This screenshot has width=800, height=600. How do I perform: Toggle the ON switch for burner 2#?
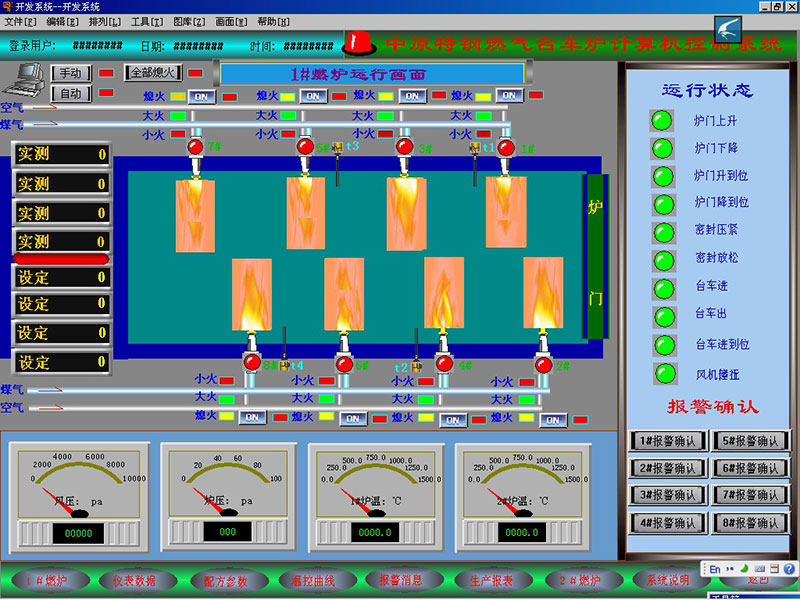(553, 419)
